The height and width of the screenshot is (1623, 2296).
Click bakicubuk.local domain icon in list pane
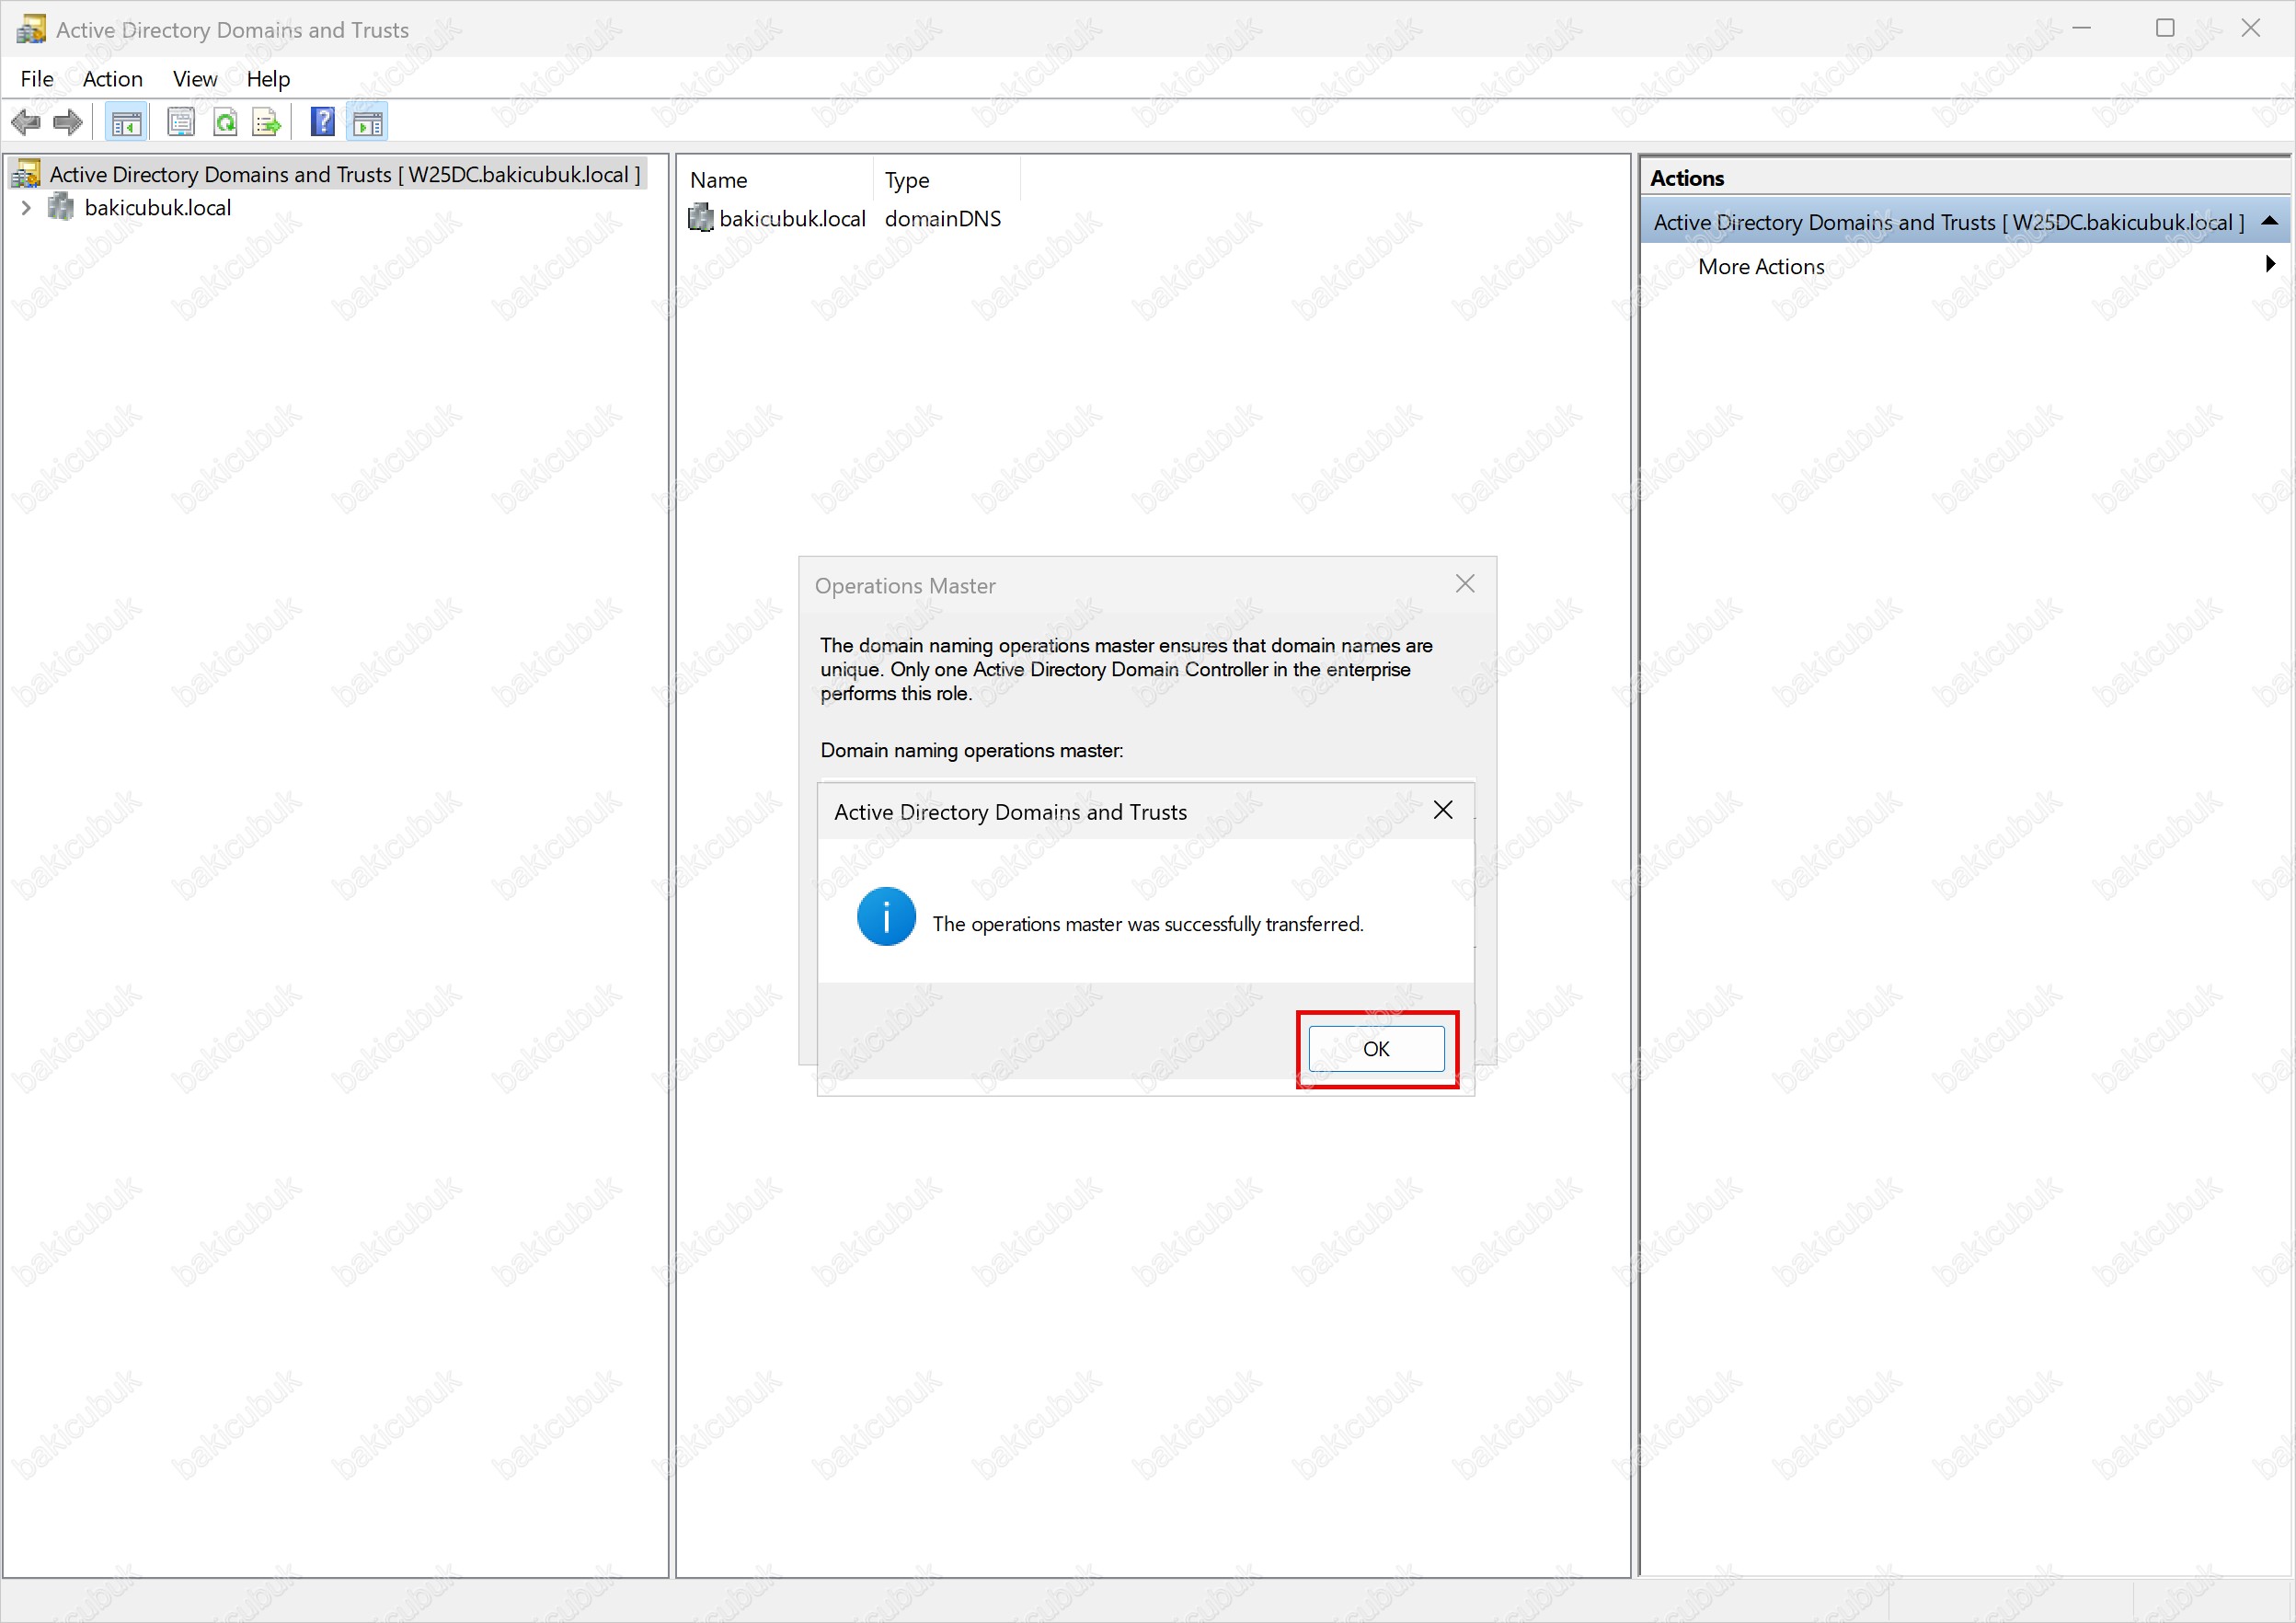[701, 218]
